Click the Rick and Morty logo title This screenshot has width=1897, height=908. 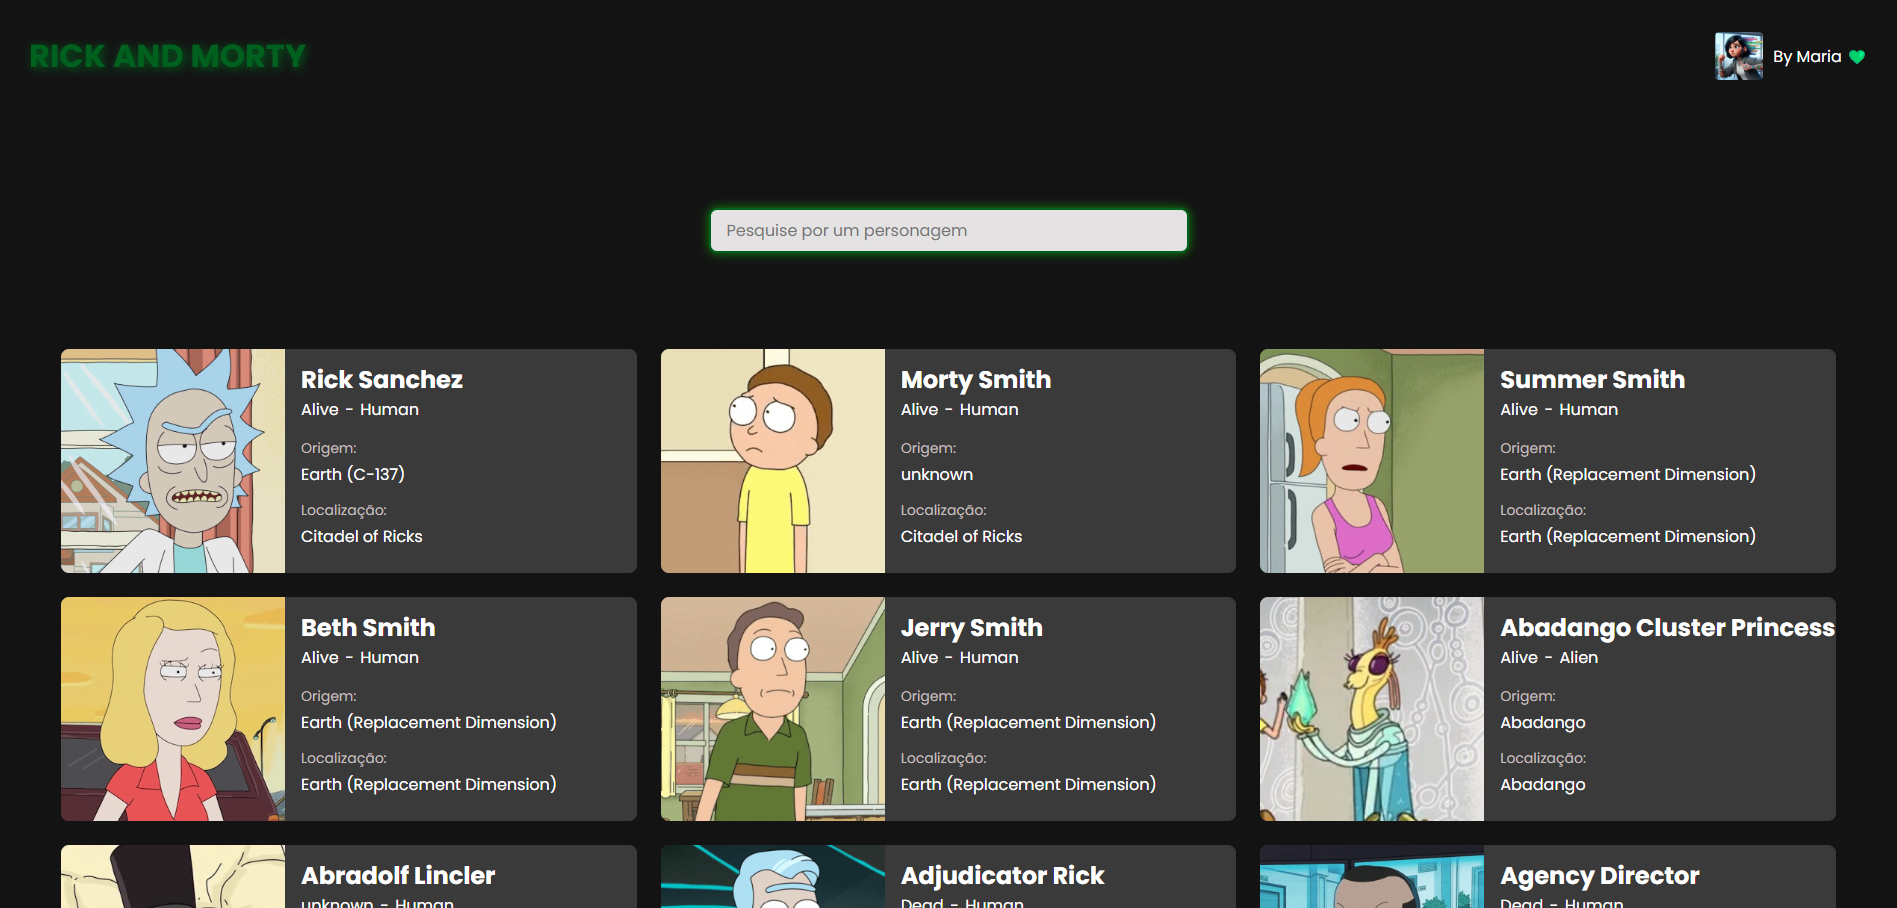tap(168, 56)
